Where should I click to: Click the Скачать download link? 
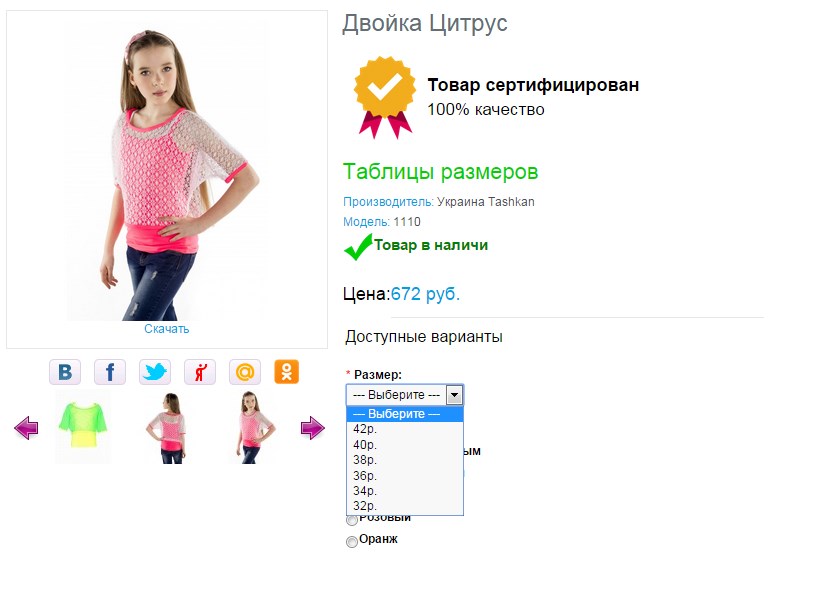167,329
